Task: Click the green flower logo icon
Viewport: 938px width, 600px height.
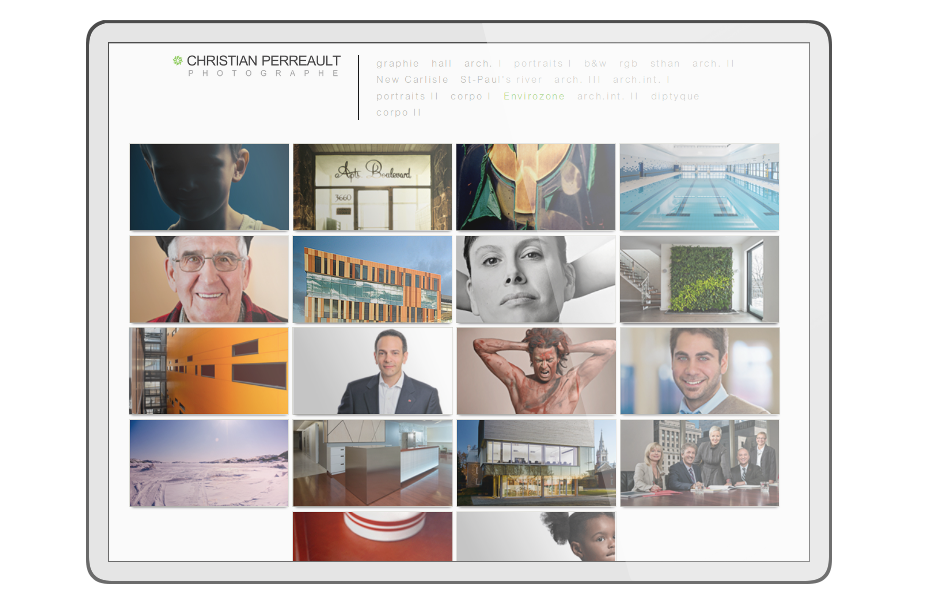Action: tap(178, 61)
